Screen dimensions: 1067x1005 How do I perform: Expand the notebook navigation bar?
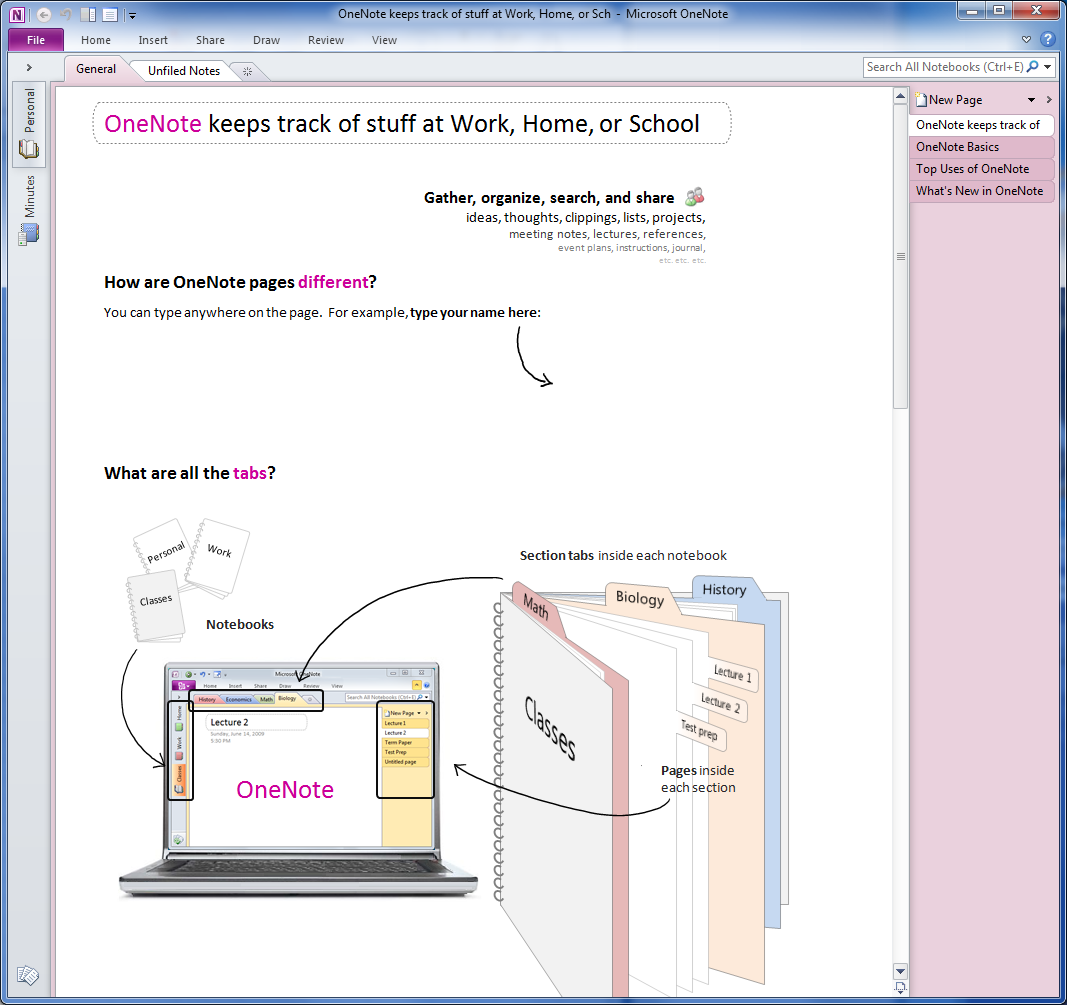(29, 67)
